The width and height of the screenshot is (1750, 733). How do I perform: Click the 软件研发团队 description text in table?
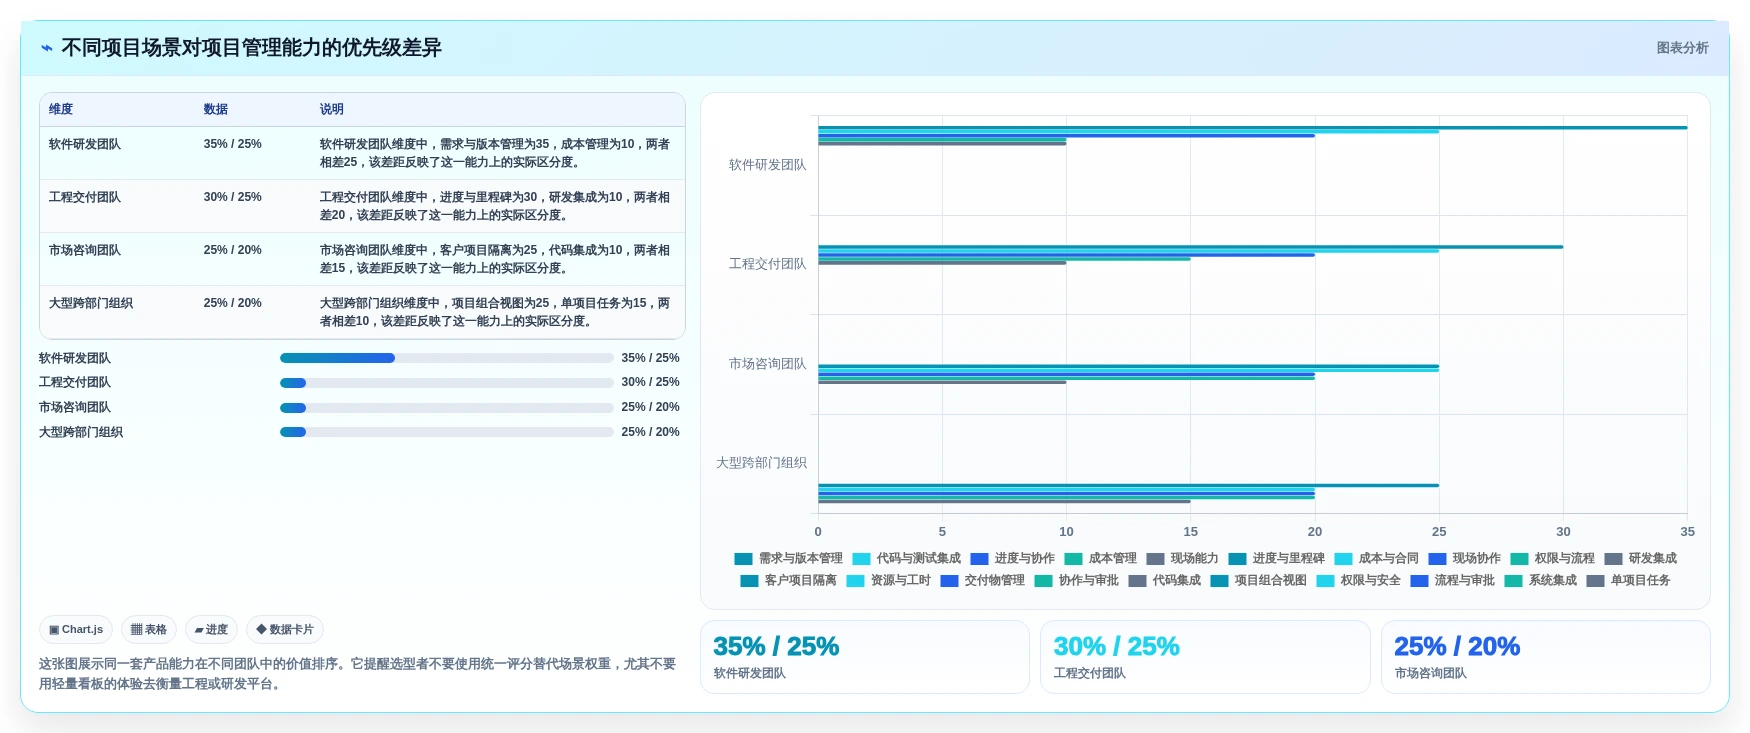click(x=495, y=153)
